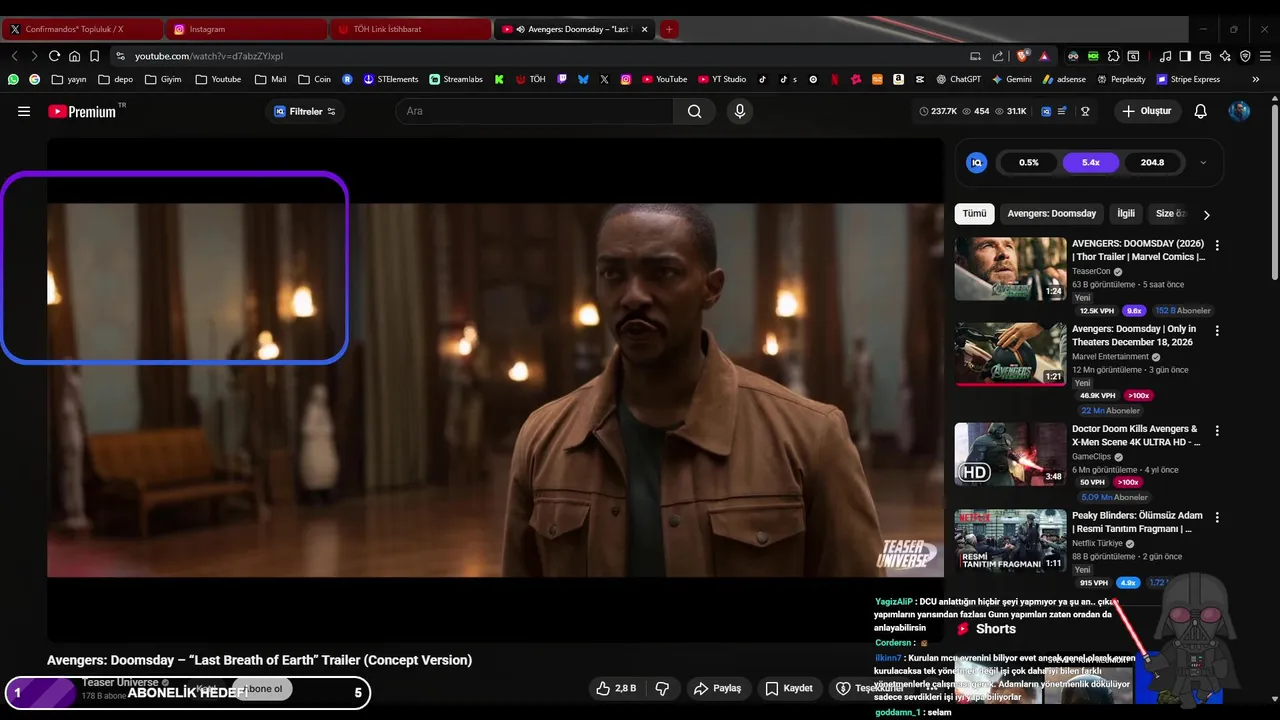Dislike the video
1280x720 pixels.
pos(662,688)
